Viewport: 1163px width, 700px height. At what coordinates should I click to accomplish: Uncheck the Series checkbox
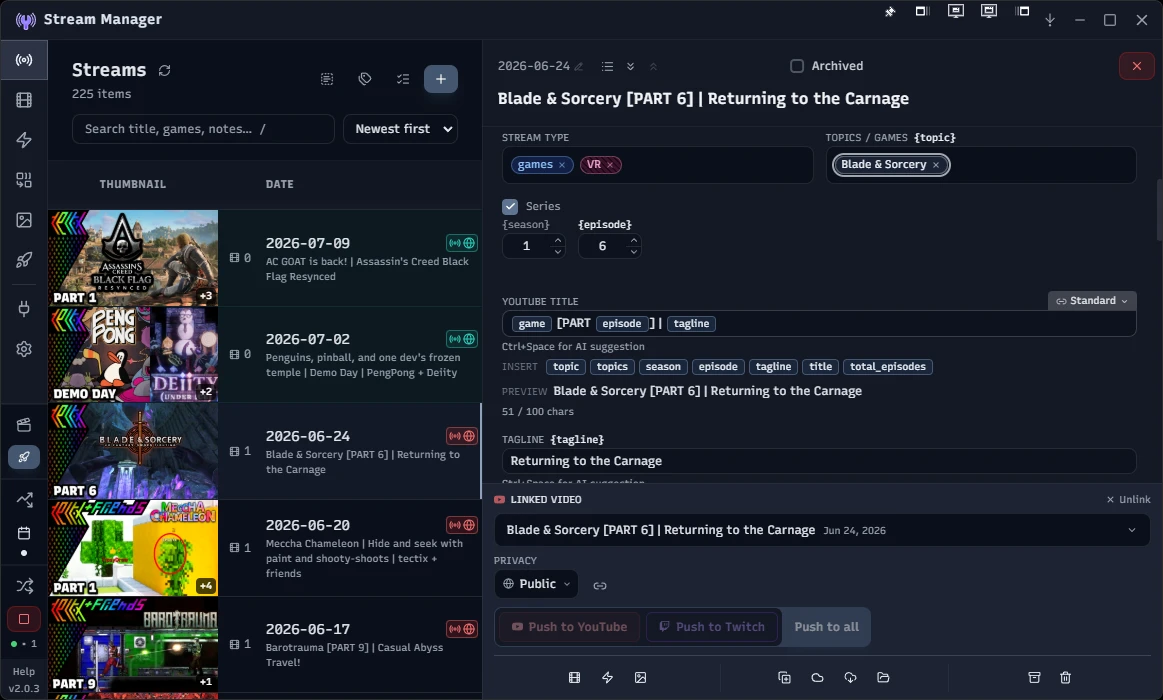point(510,206)
